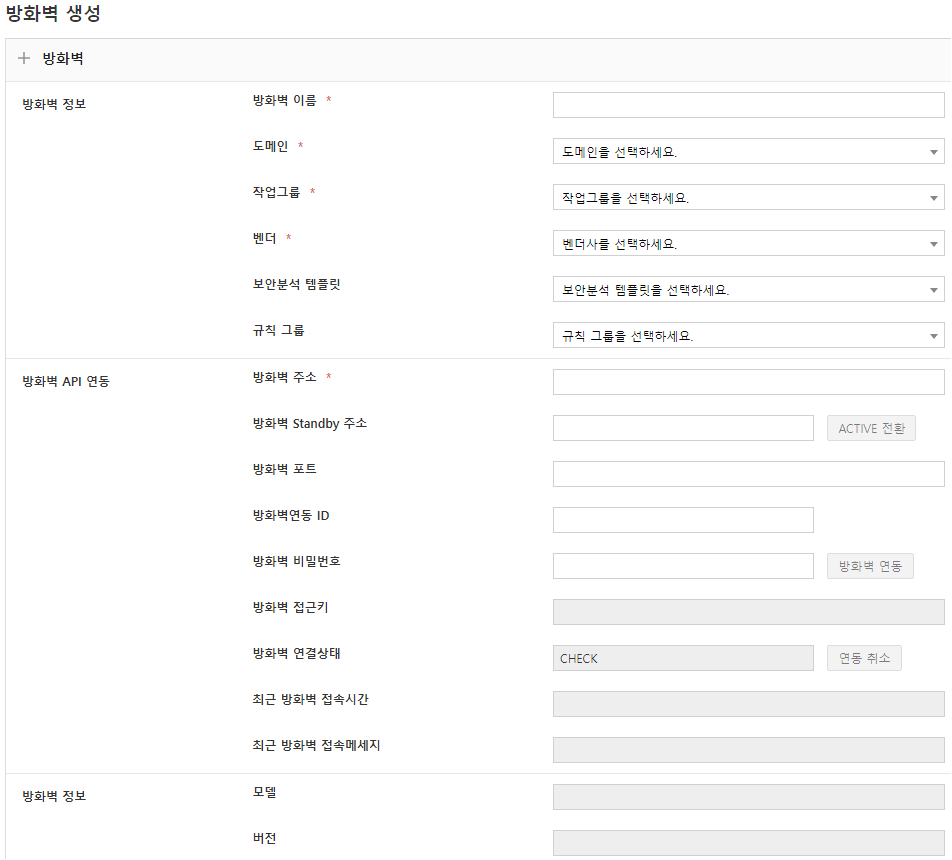Click the 방화벽 API 연동 section label
Viewport: 952px width, 860px height.
(66, 381)
